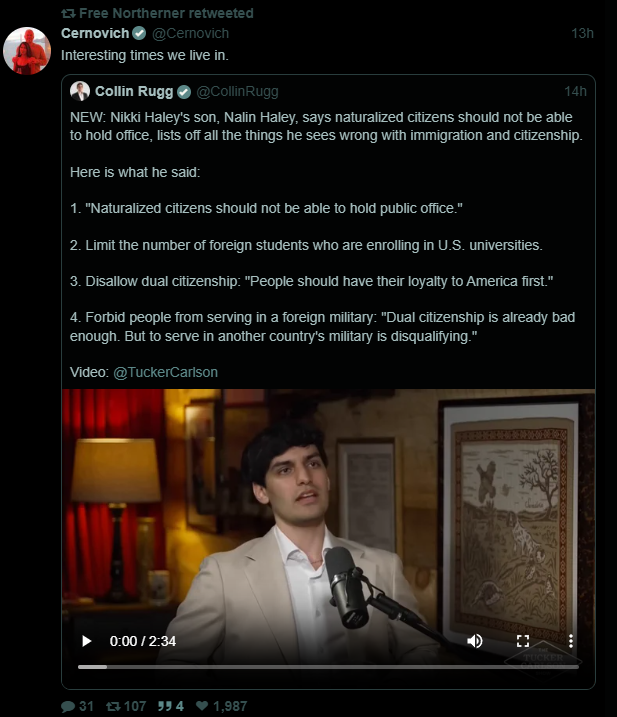Open Cernovich profile avatar picture

click(27, 50)
